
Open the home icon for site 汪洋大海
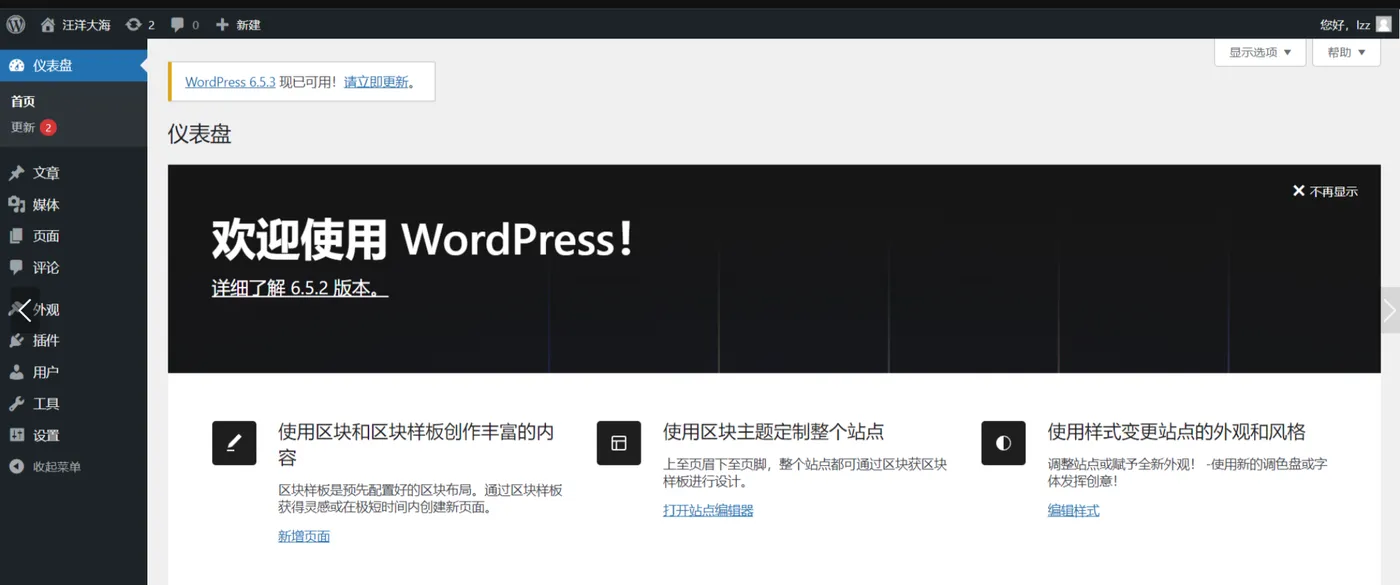click(x=48, y=24)
